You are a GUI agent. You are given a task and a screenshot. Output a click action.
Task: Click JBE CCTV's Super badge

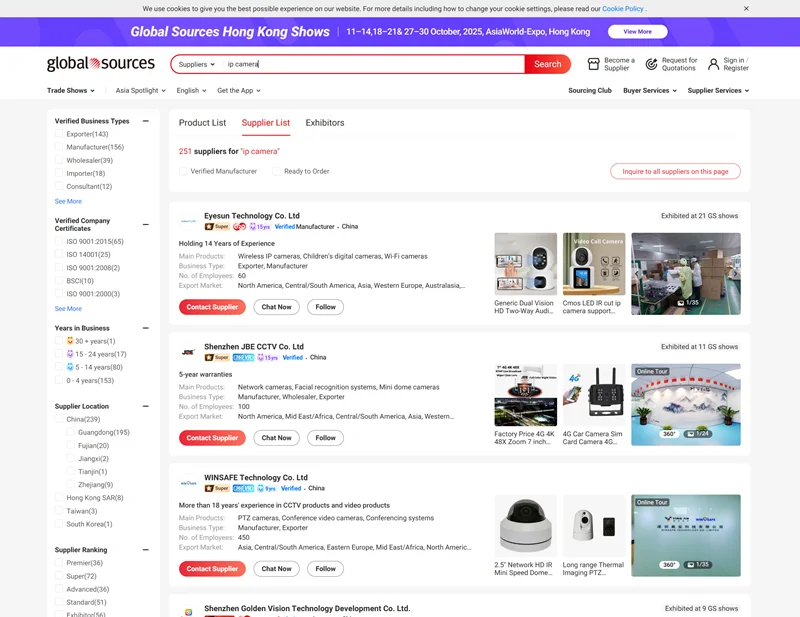tap(217, 358)
